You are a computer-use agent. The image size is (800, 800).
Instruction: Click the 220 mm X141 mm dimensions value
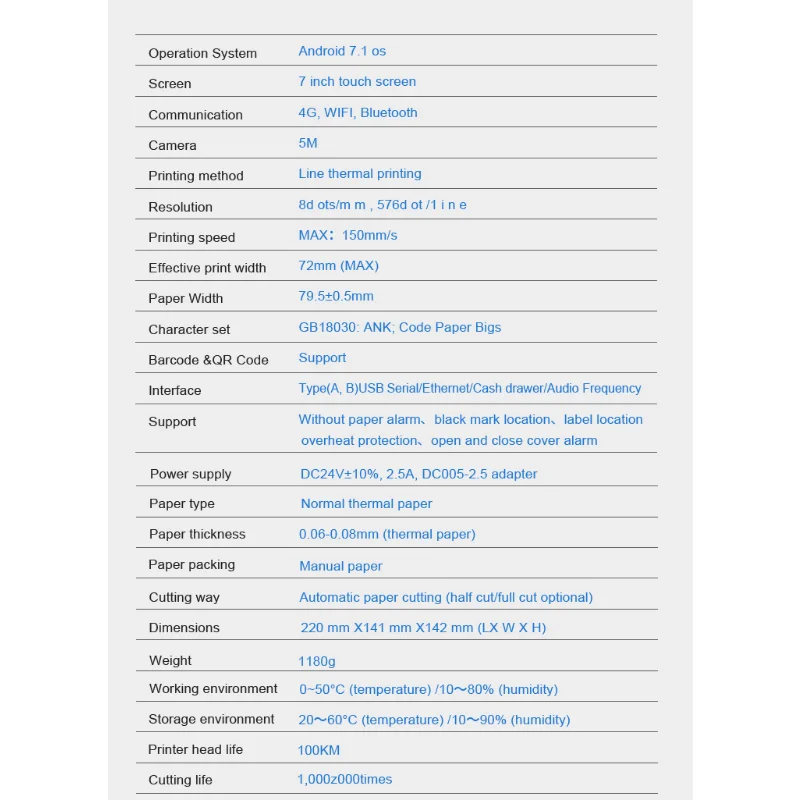click(423, 628)
